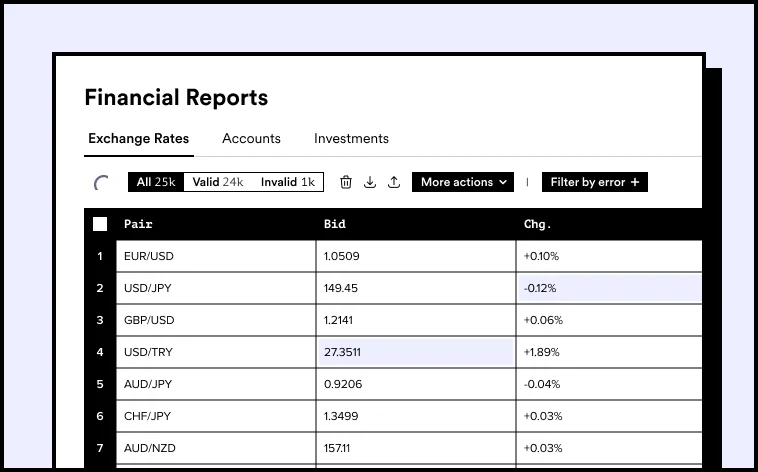Click the loading spinner icon
The width and height of the screenshot is (758, 472).
102,183
